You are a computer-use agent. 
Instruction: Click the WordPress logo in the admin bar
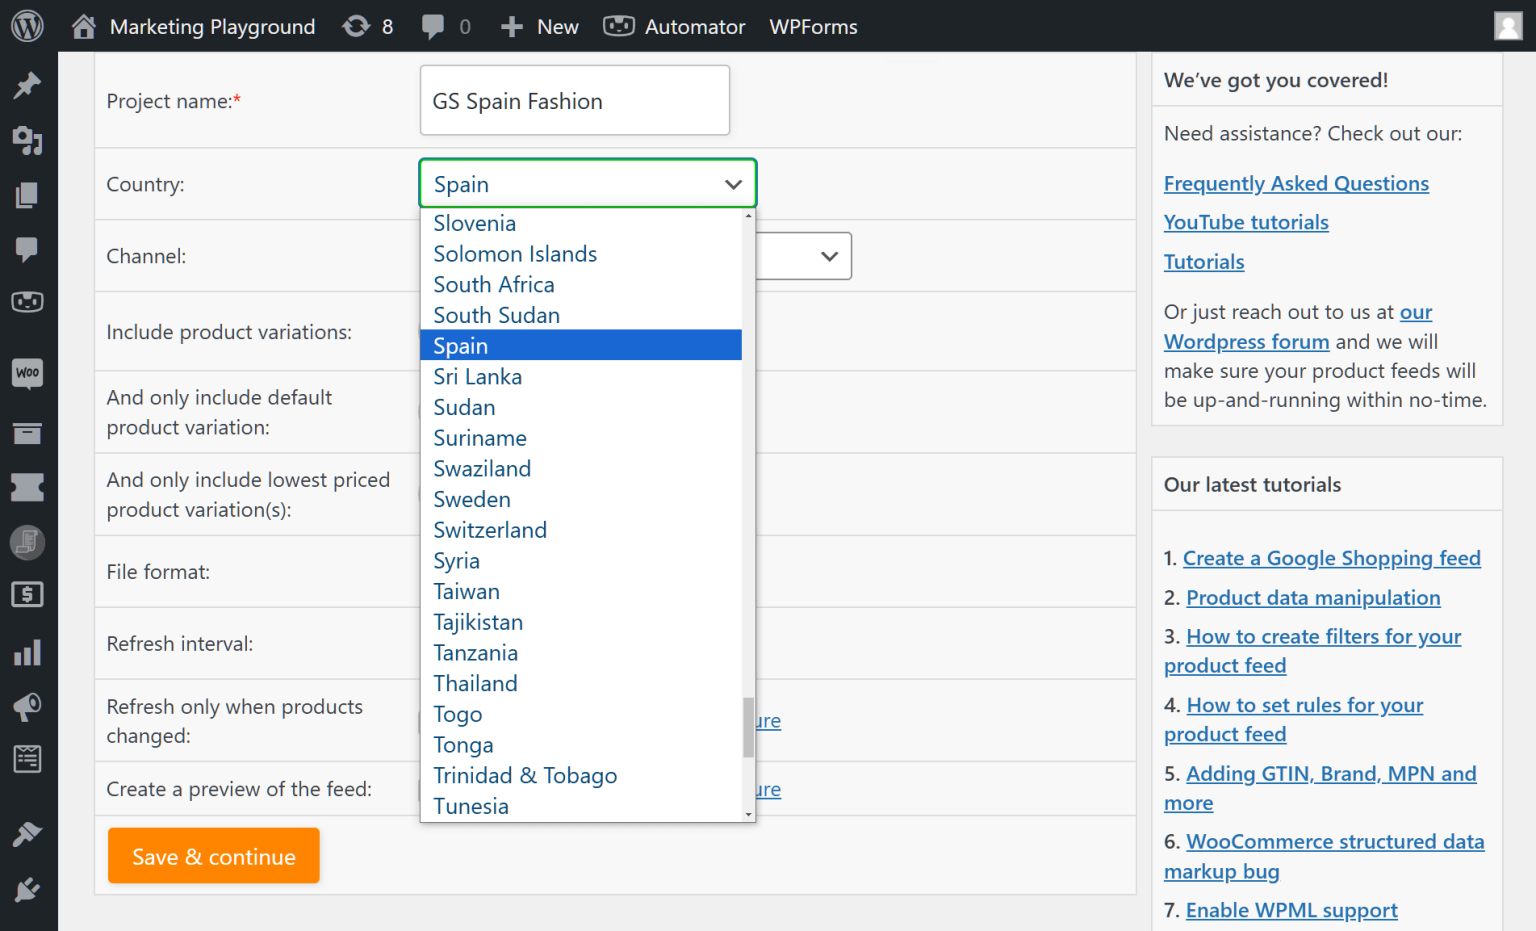click(x=26, y=26)
